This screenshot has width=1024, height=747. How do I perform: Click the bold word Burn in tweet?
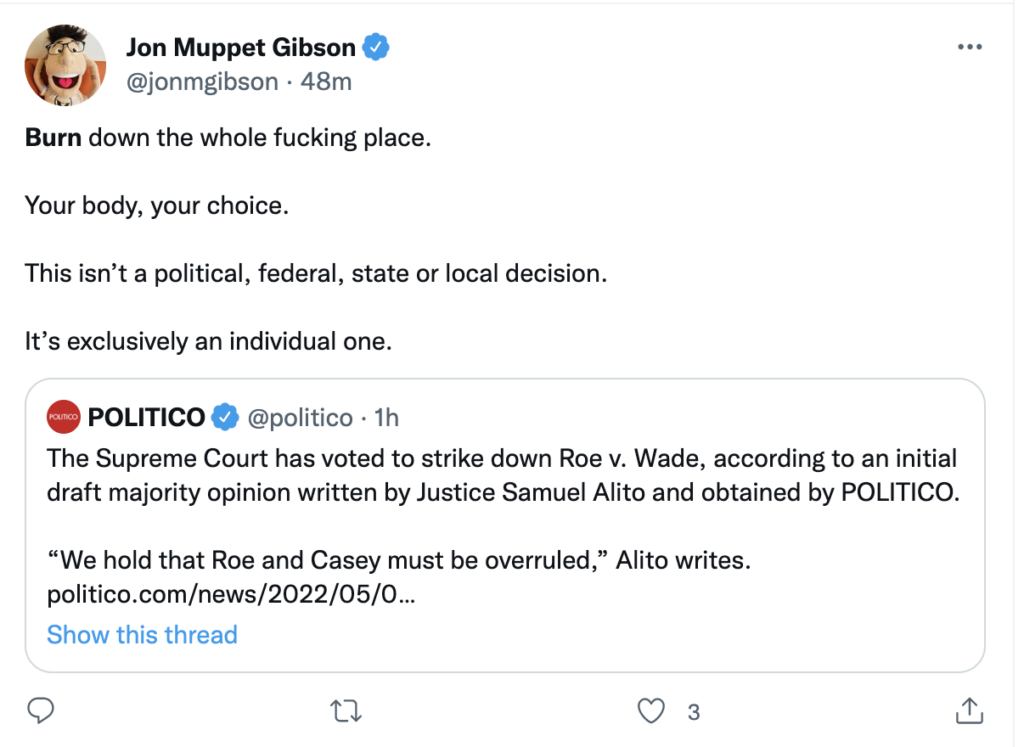coord(53,137)
